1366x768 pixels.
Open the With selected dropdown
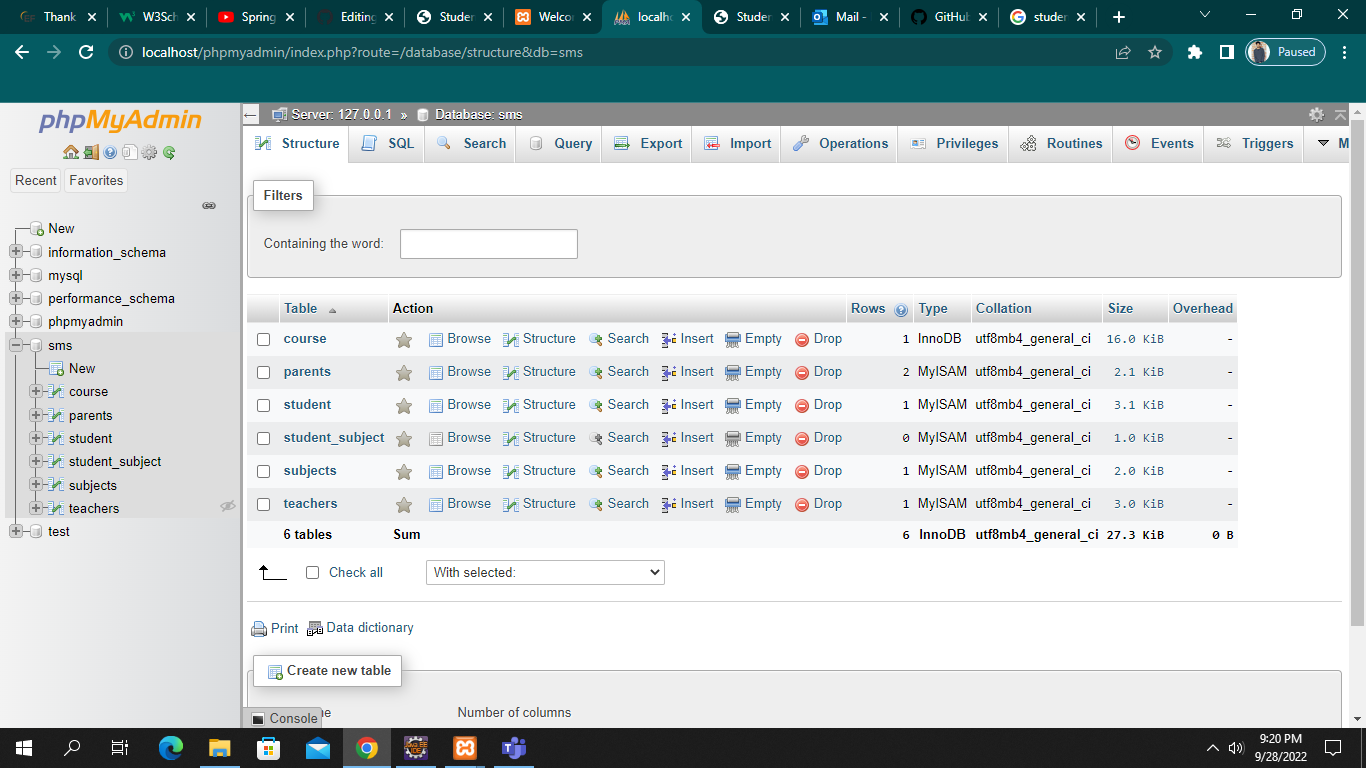click(545, 572)
